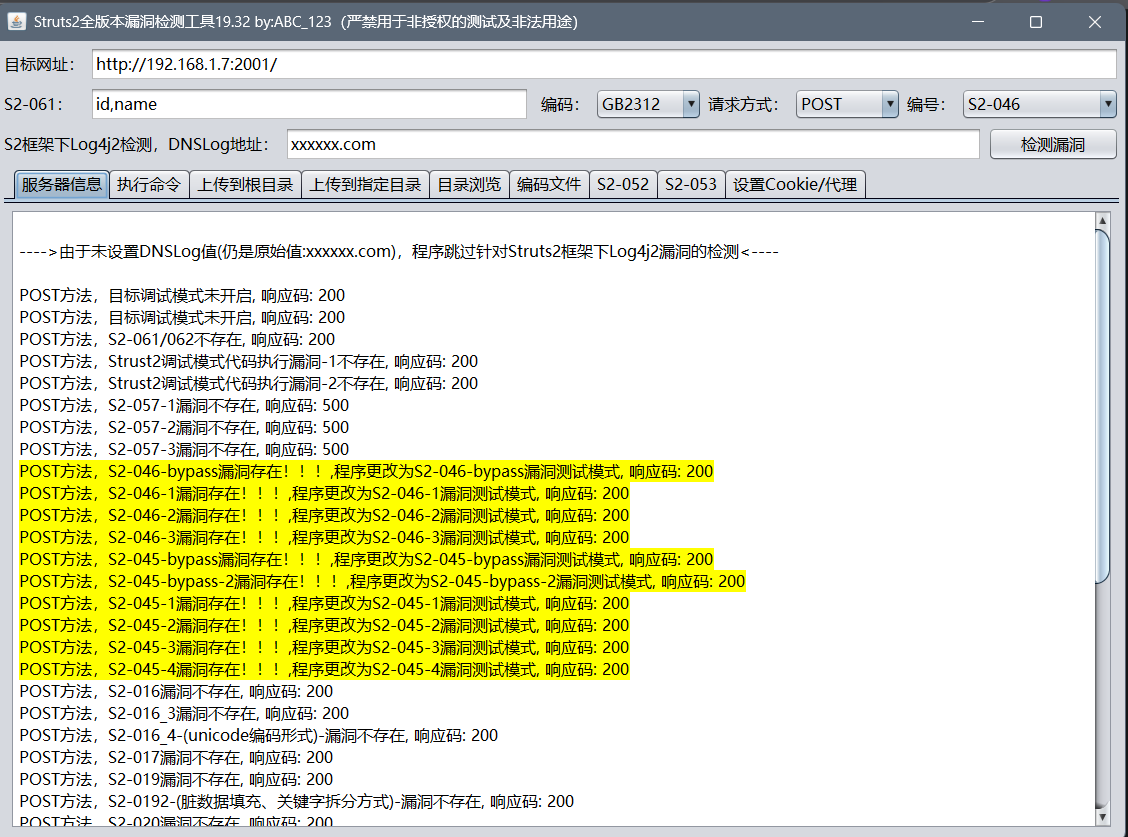Click the DNSLog地址 input field
Screen dimensions: 1128x837
point(632,144)
